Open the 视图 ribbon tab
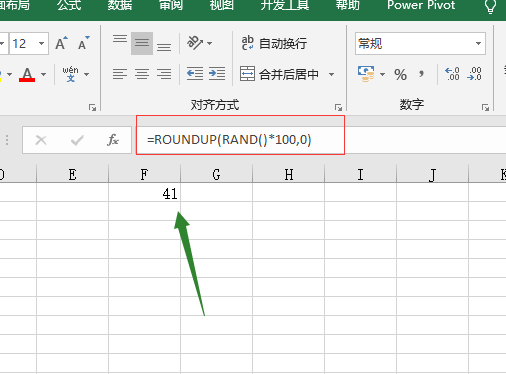The image size is (506, 374). [x=222, y=5]
